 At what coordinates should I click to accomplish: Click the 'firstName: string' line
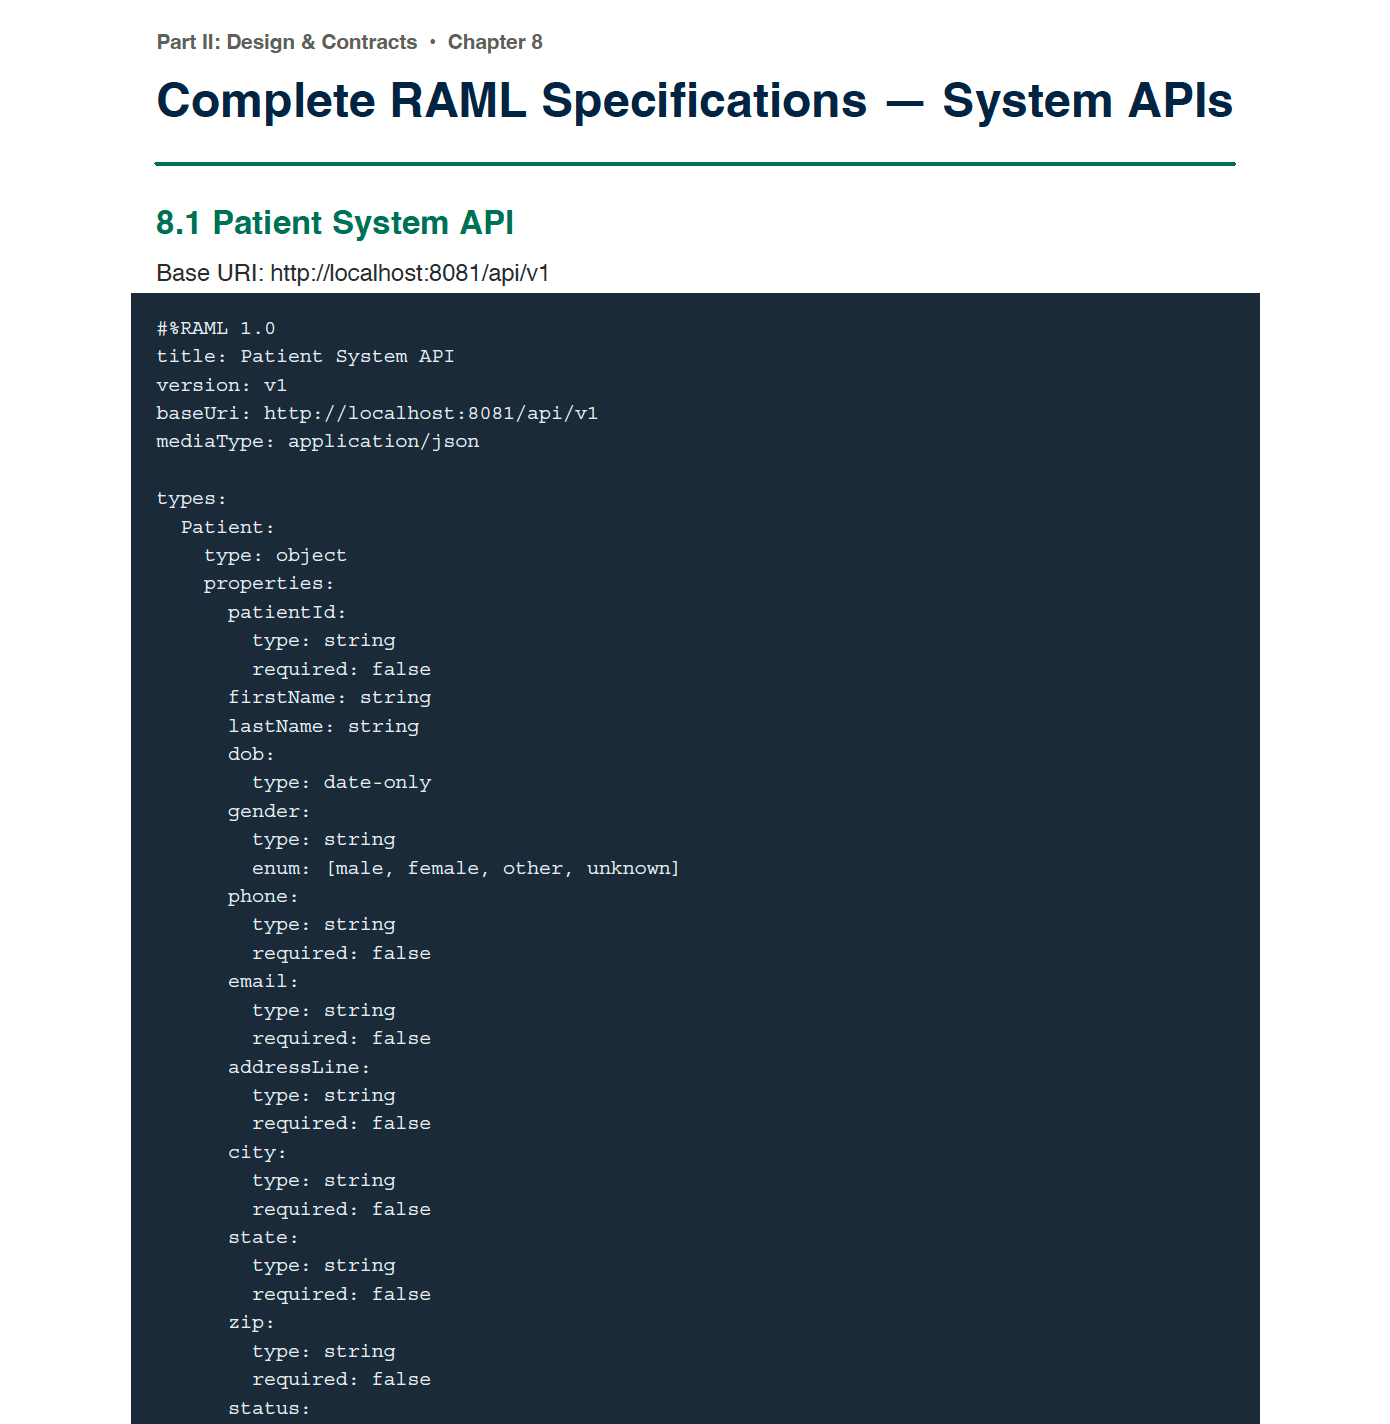pyautogui.click(x=330, y=698)
